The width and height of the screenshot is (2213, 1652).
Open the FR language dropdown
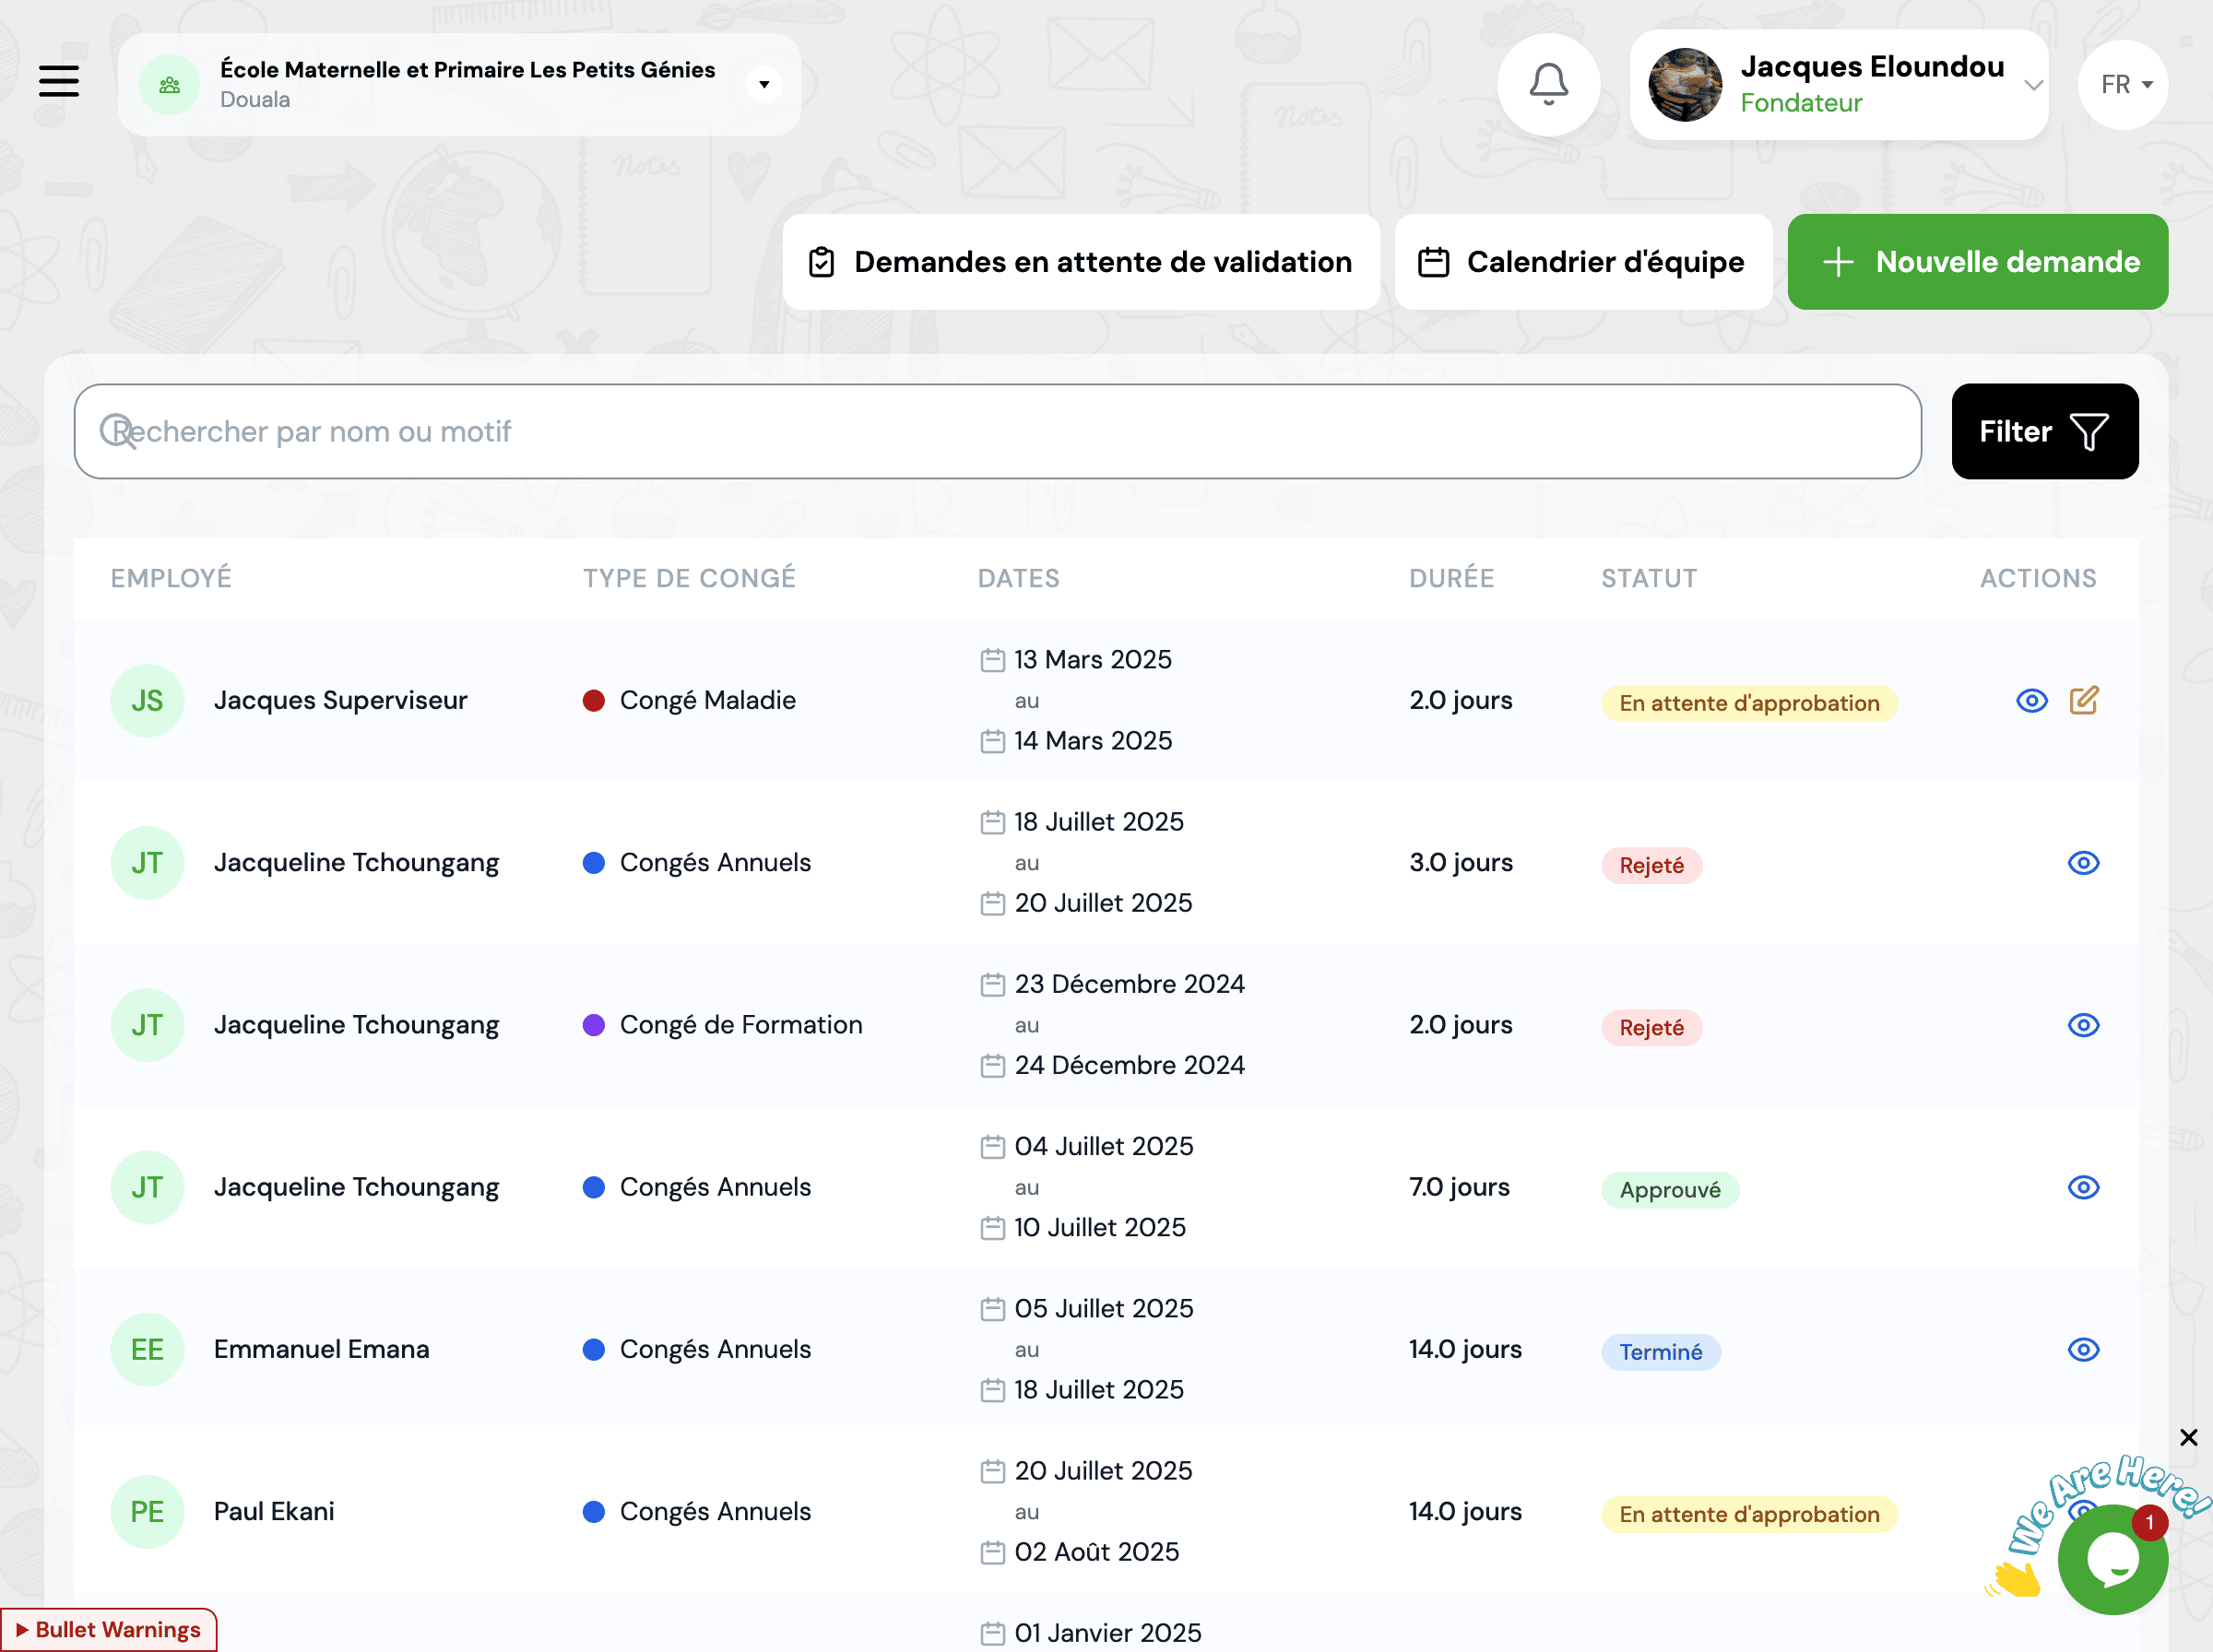2124,85
